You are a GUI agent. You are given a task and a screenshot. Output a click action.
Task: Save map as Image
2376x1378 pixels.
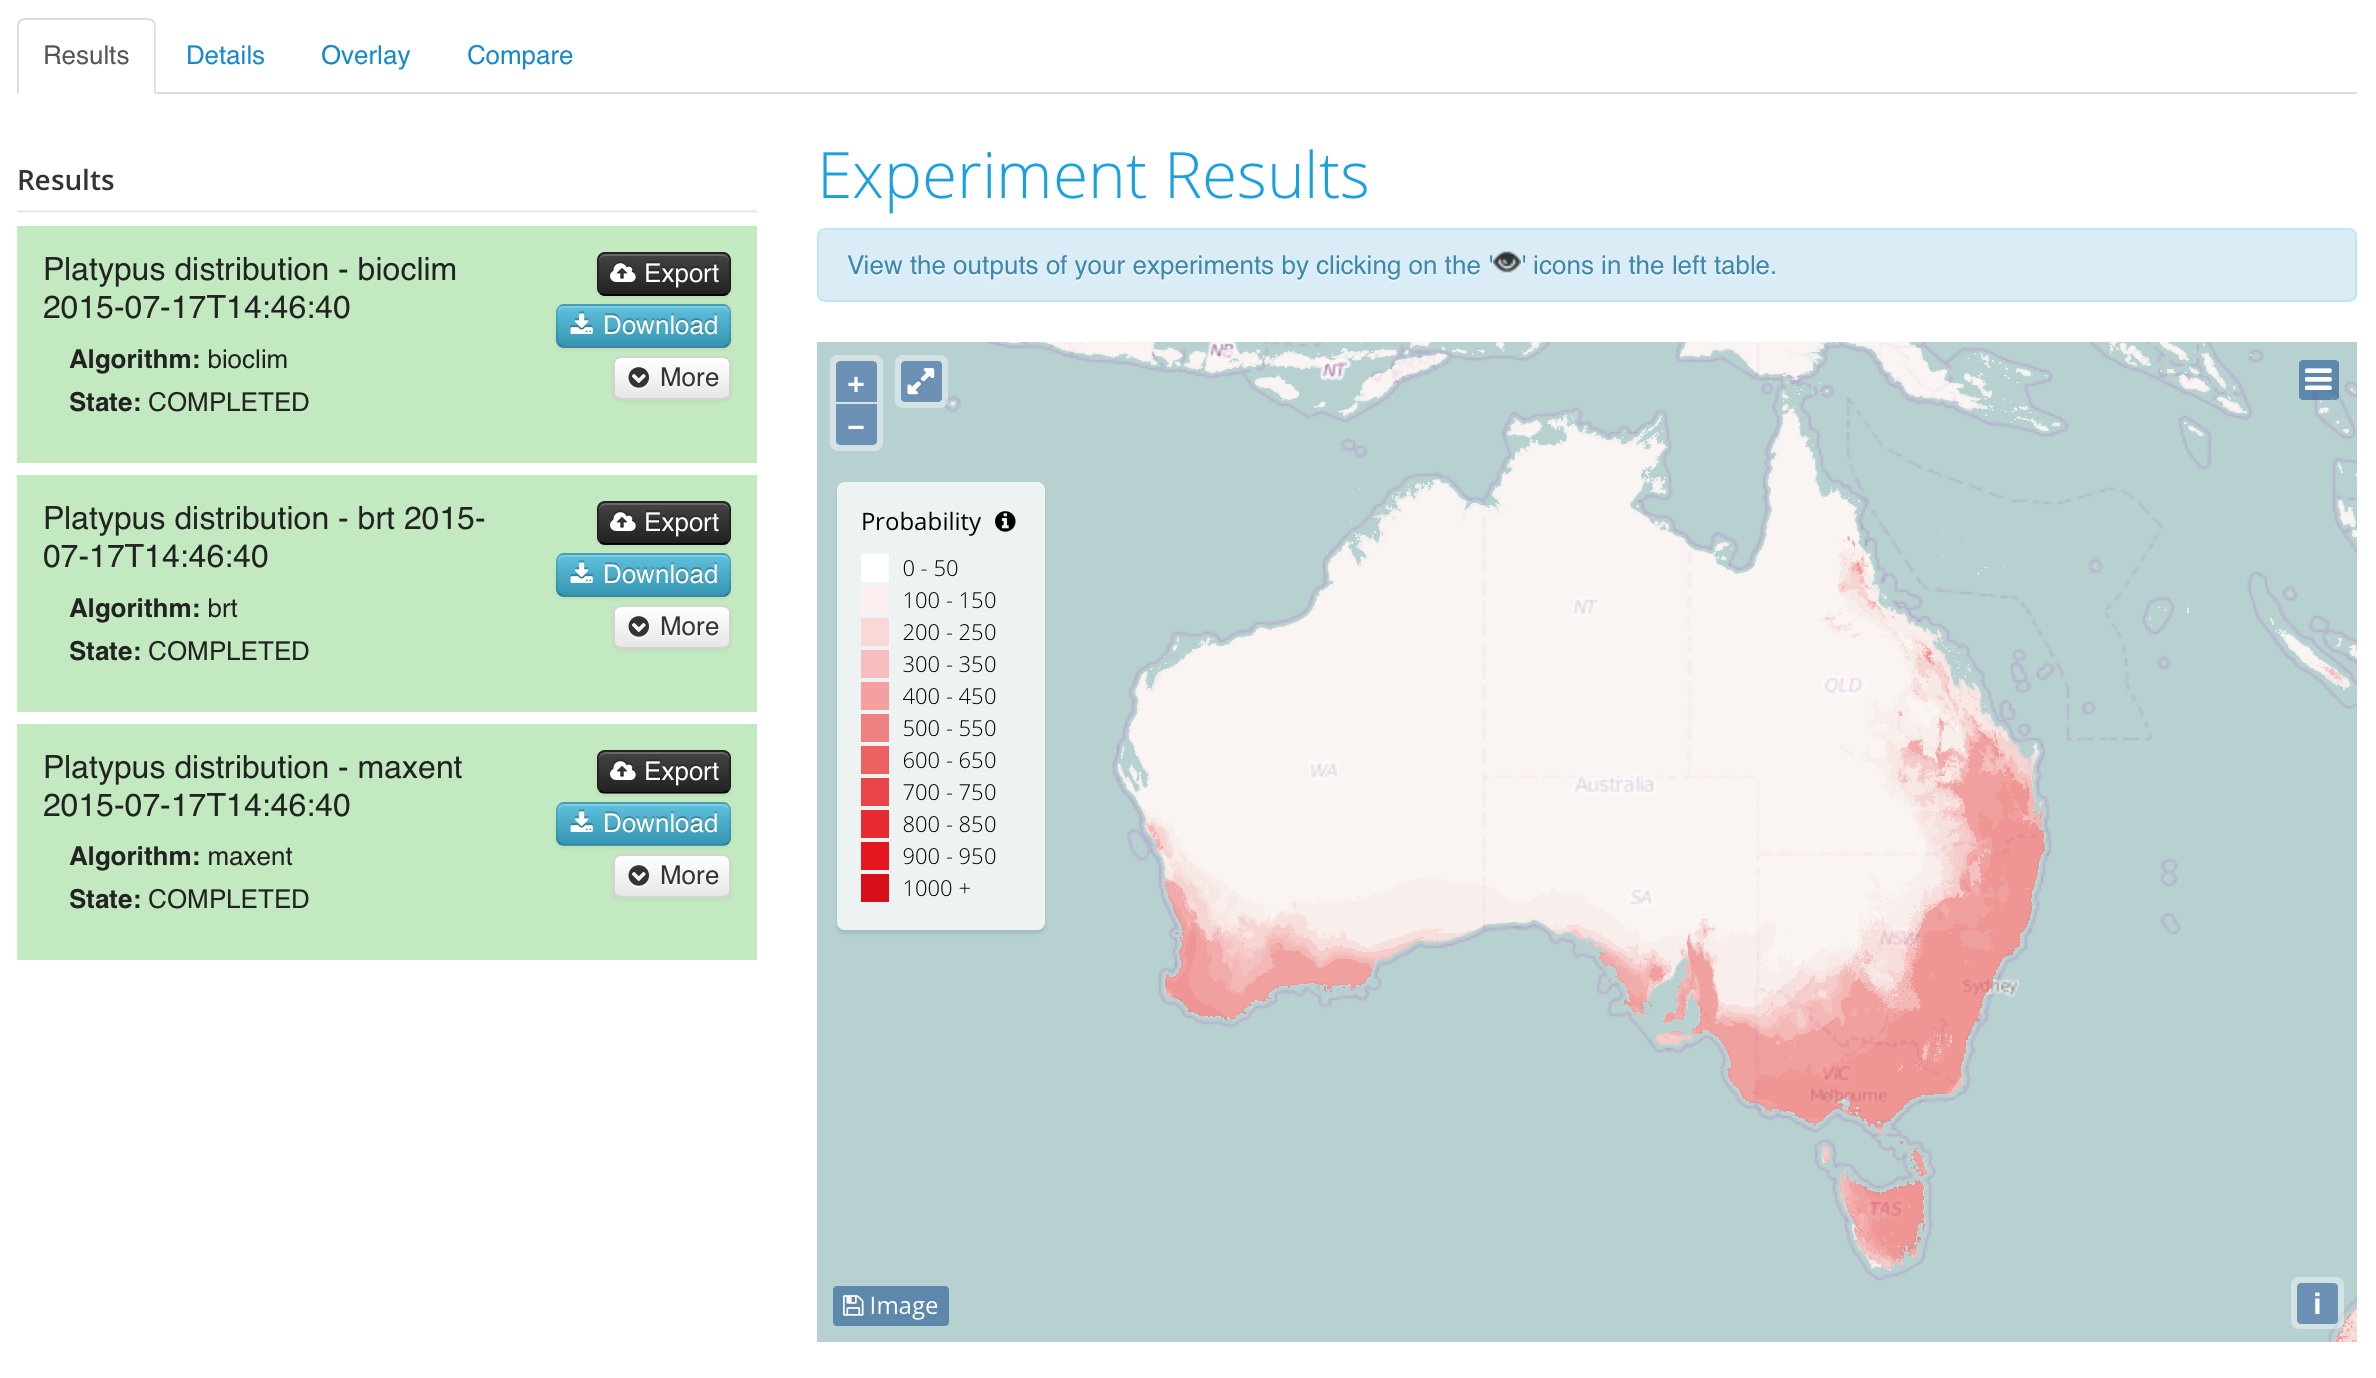(x=890, y=1306)
